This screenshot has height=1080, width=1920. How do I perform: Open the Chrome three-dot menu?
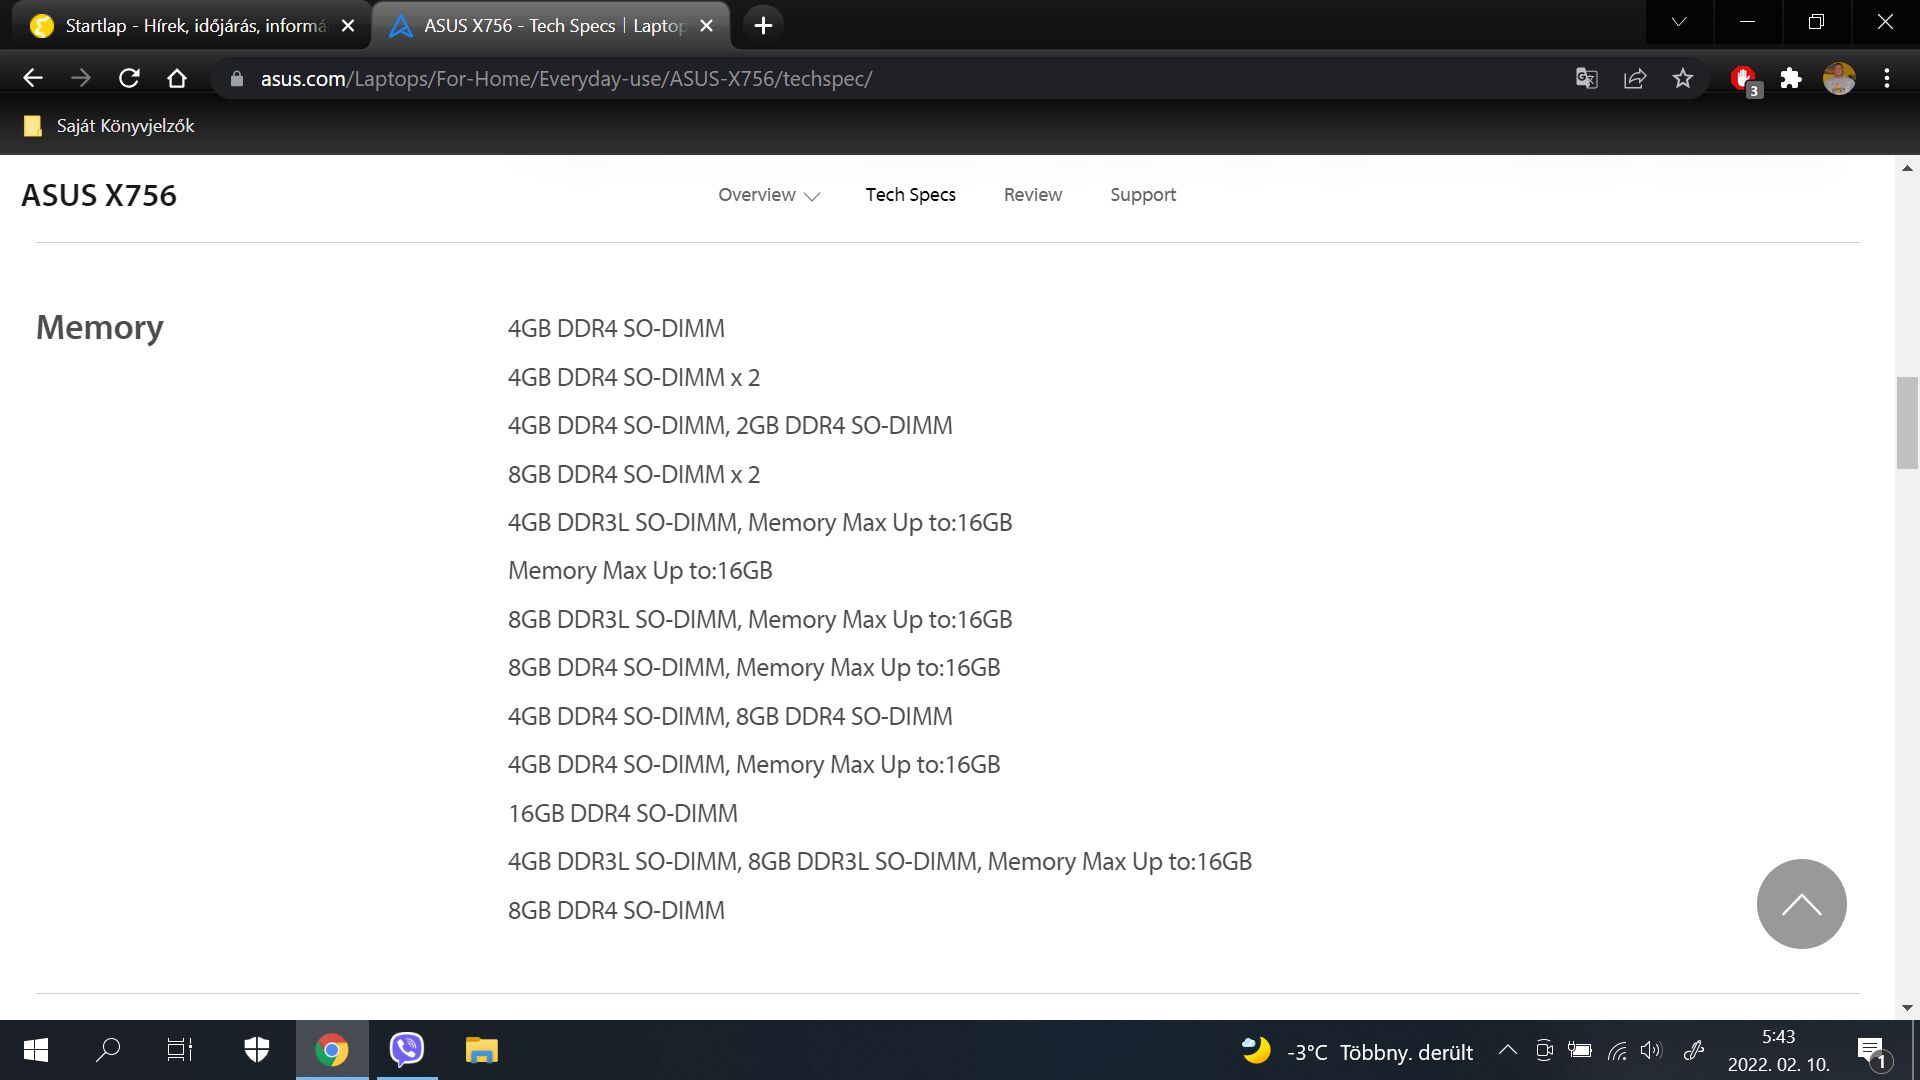point(1887,78)
